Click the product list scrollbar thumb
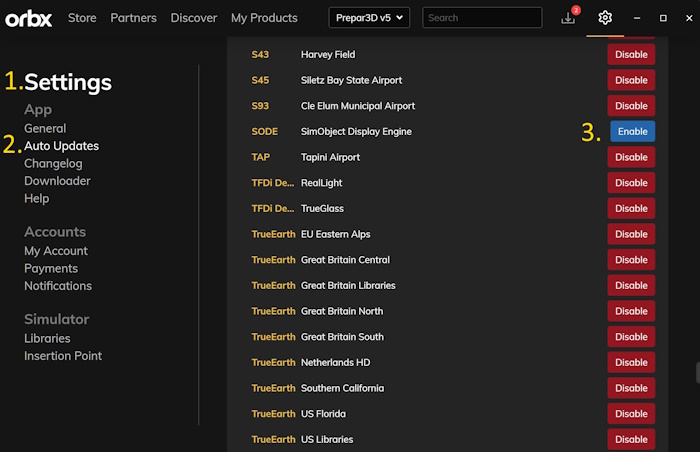 pyautogui.click(x=698, y=373)
